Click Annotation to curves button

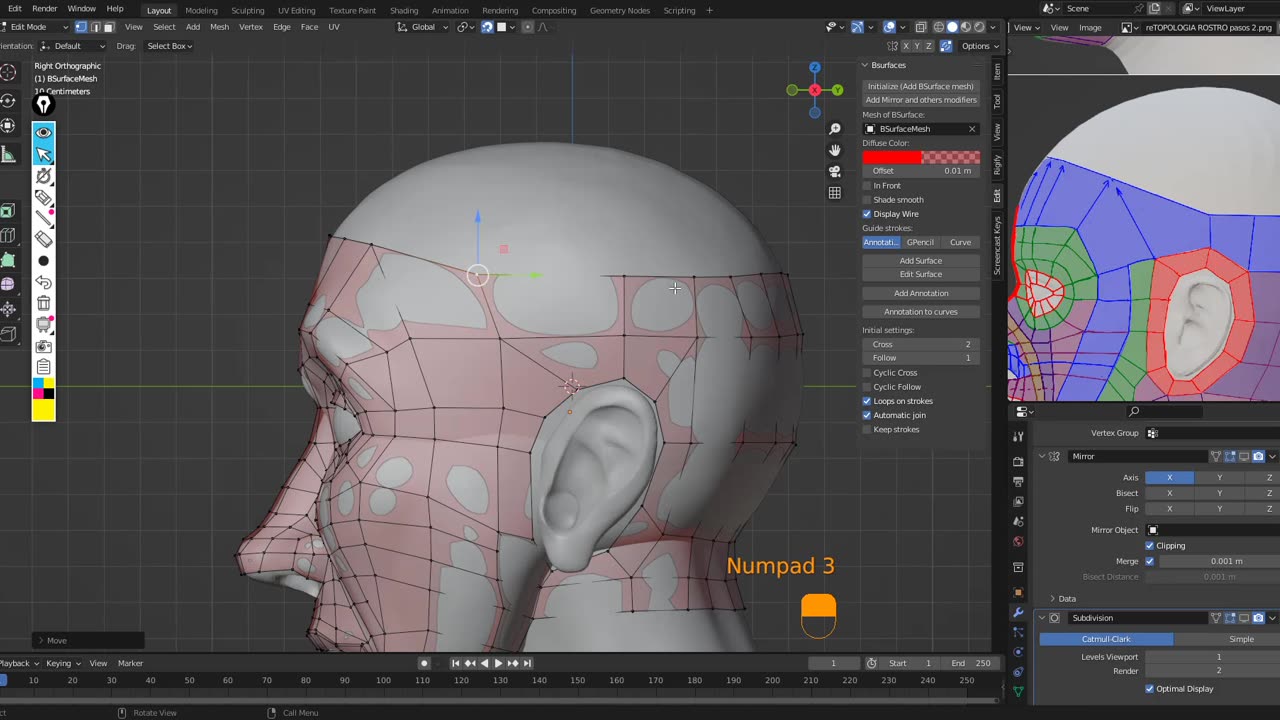pos(921,312)
